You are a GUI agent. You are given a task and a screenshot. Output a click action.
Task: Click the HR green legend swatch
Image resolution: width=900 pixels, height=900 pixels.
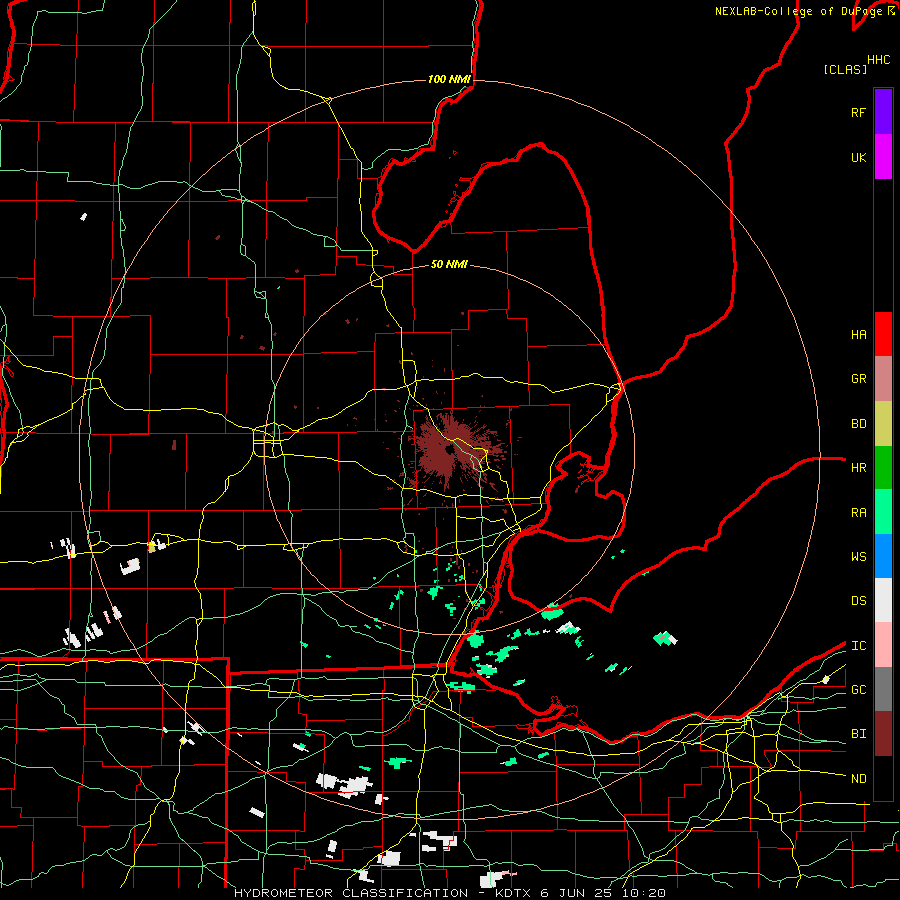883,468
